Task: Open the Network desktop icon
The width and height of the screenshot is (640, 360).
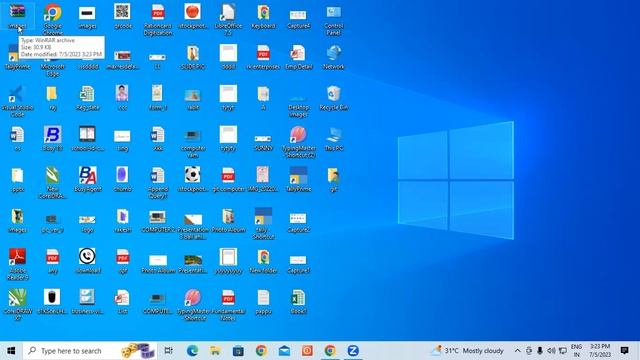Action: 333,57
